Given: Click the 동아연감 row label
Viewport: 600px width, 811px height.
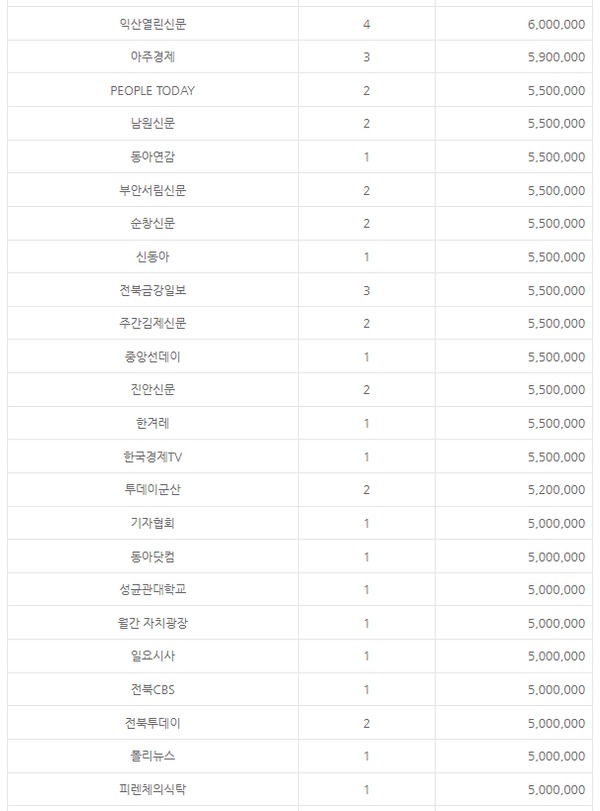Looking at the screenshot, I should (152, 157).
